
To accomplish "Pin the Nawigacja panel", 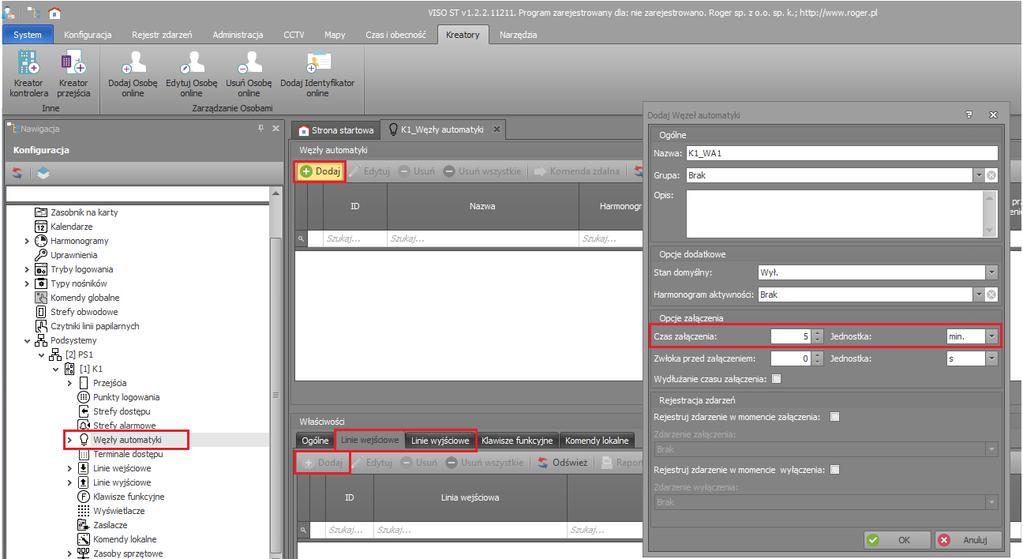I will 260,128.
